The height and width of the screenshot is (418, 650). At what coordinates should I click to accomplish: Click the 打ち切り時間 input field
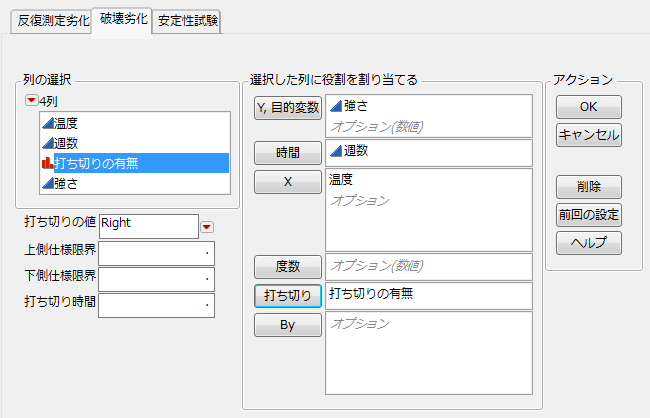pos(156,305)
